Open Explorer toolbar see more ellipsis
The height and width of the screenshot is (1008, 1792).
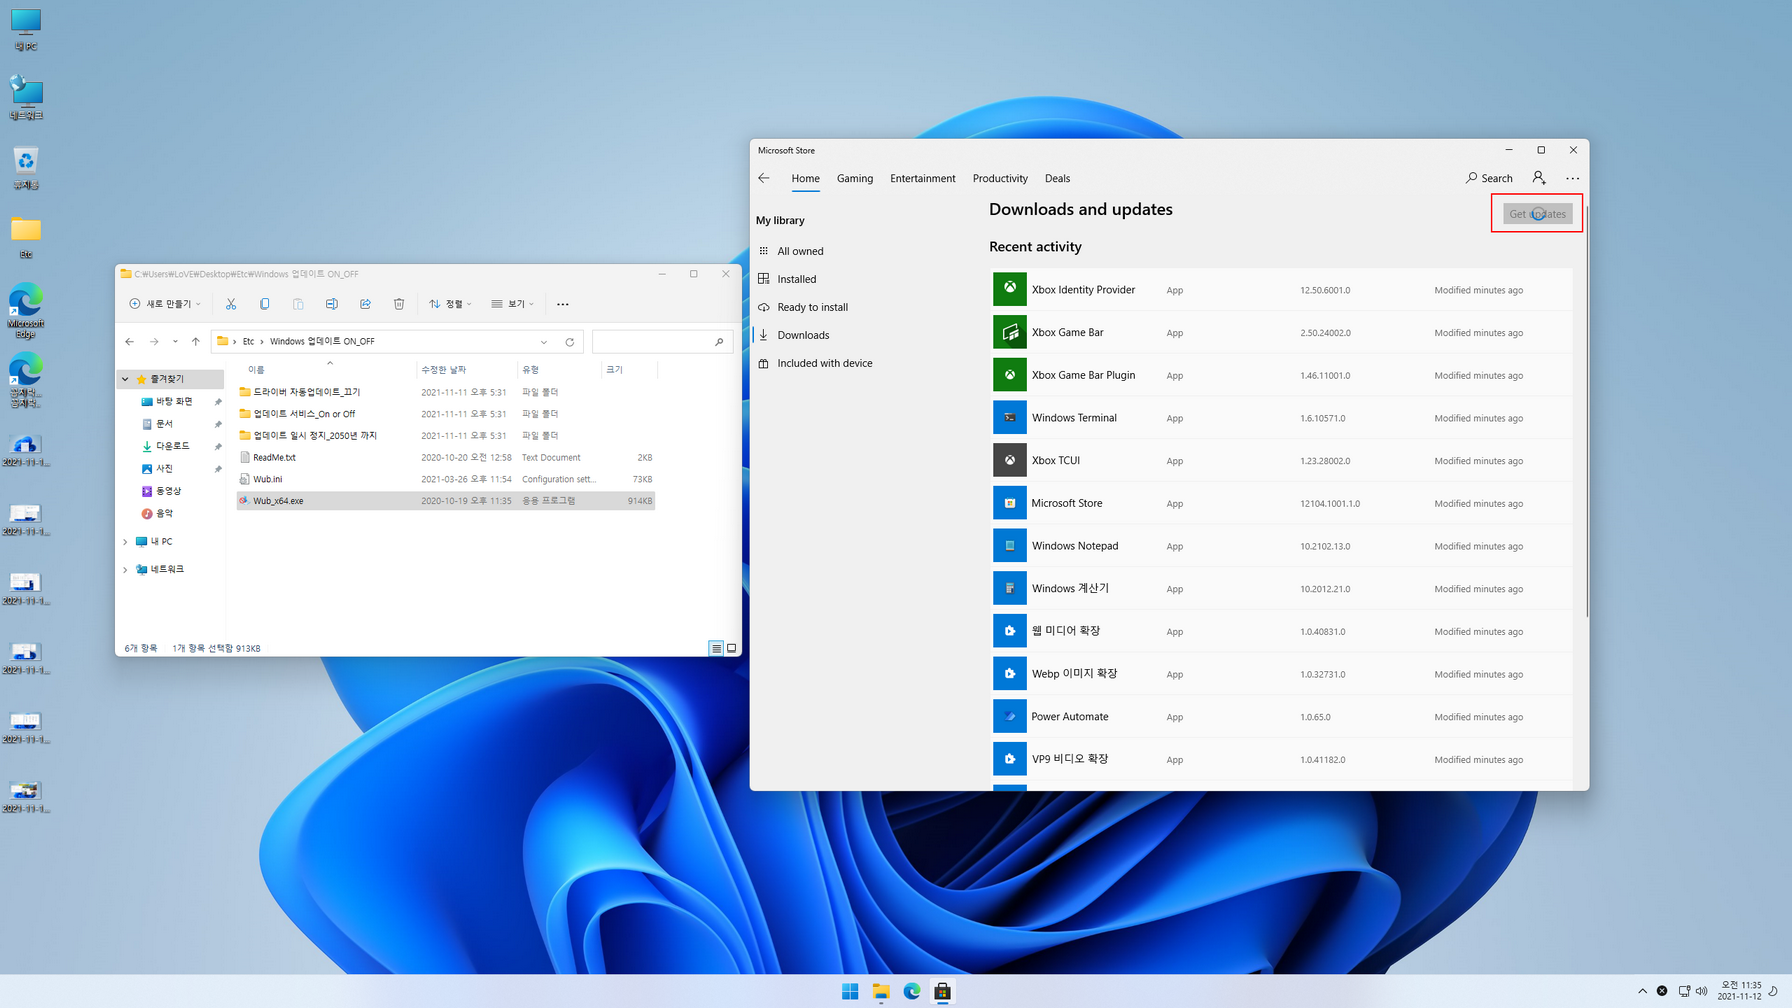coord(563,304)
